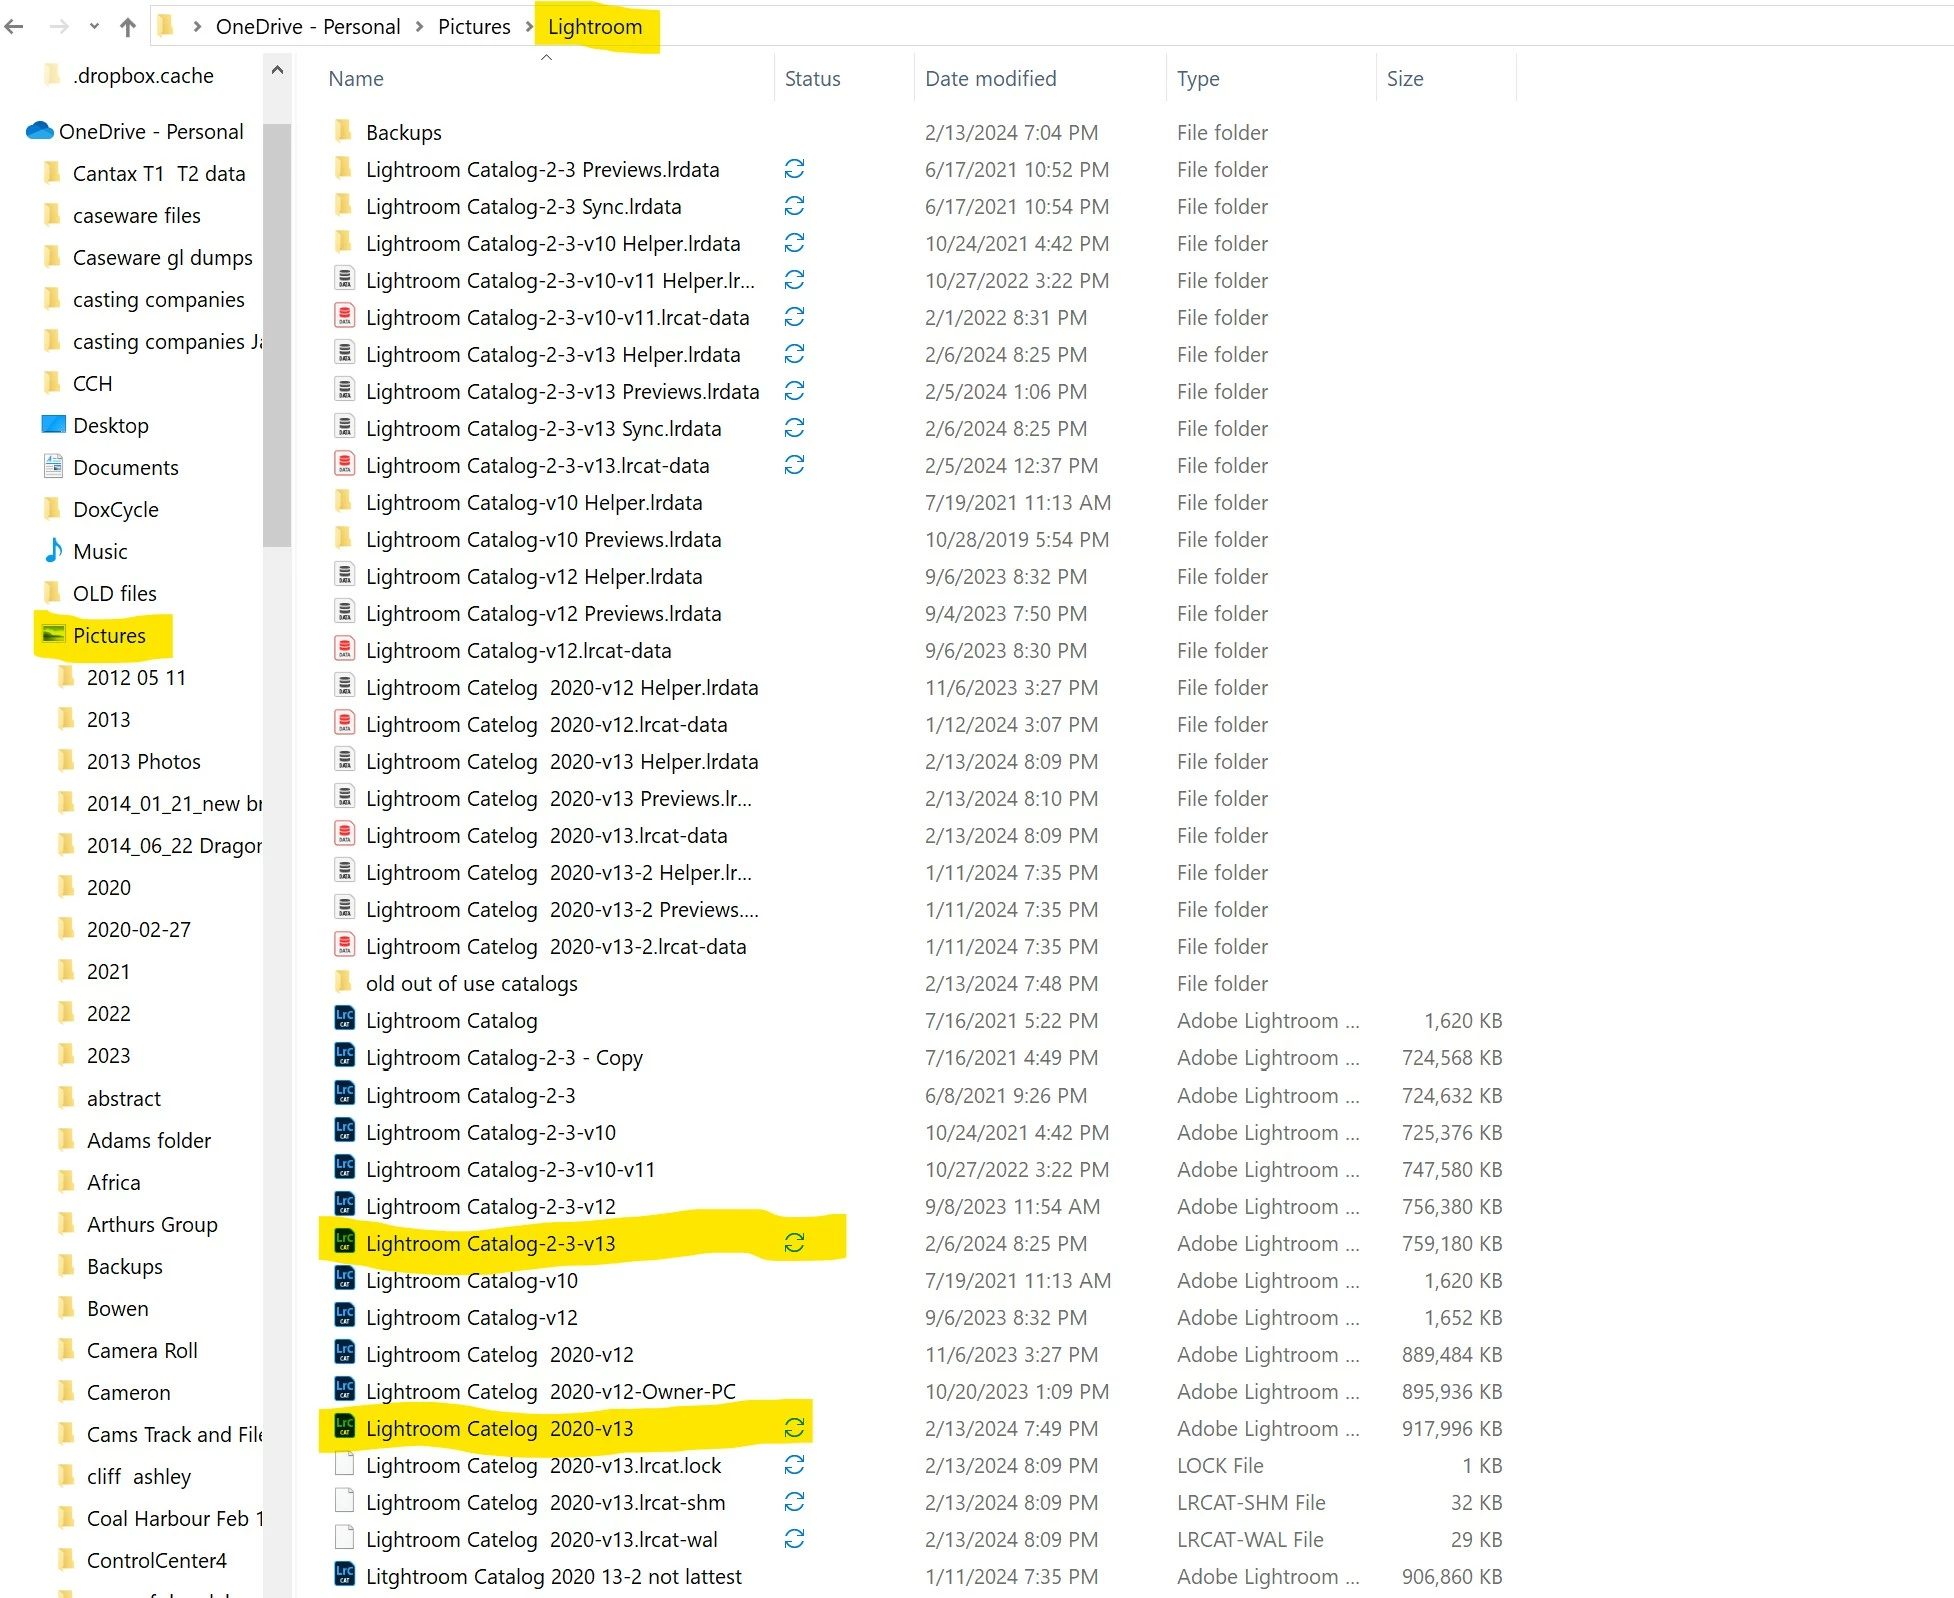Sort by the Name column header
Image resolution: width=1954 pixels, height=1598 pixels.
click(x=356, y=79)
